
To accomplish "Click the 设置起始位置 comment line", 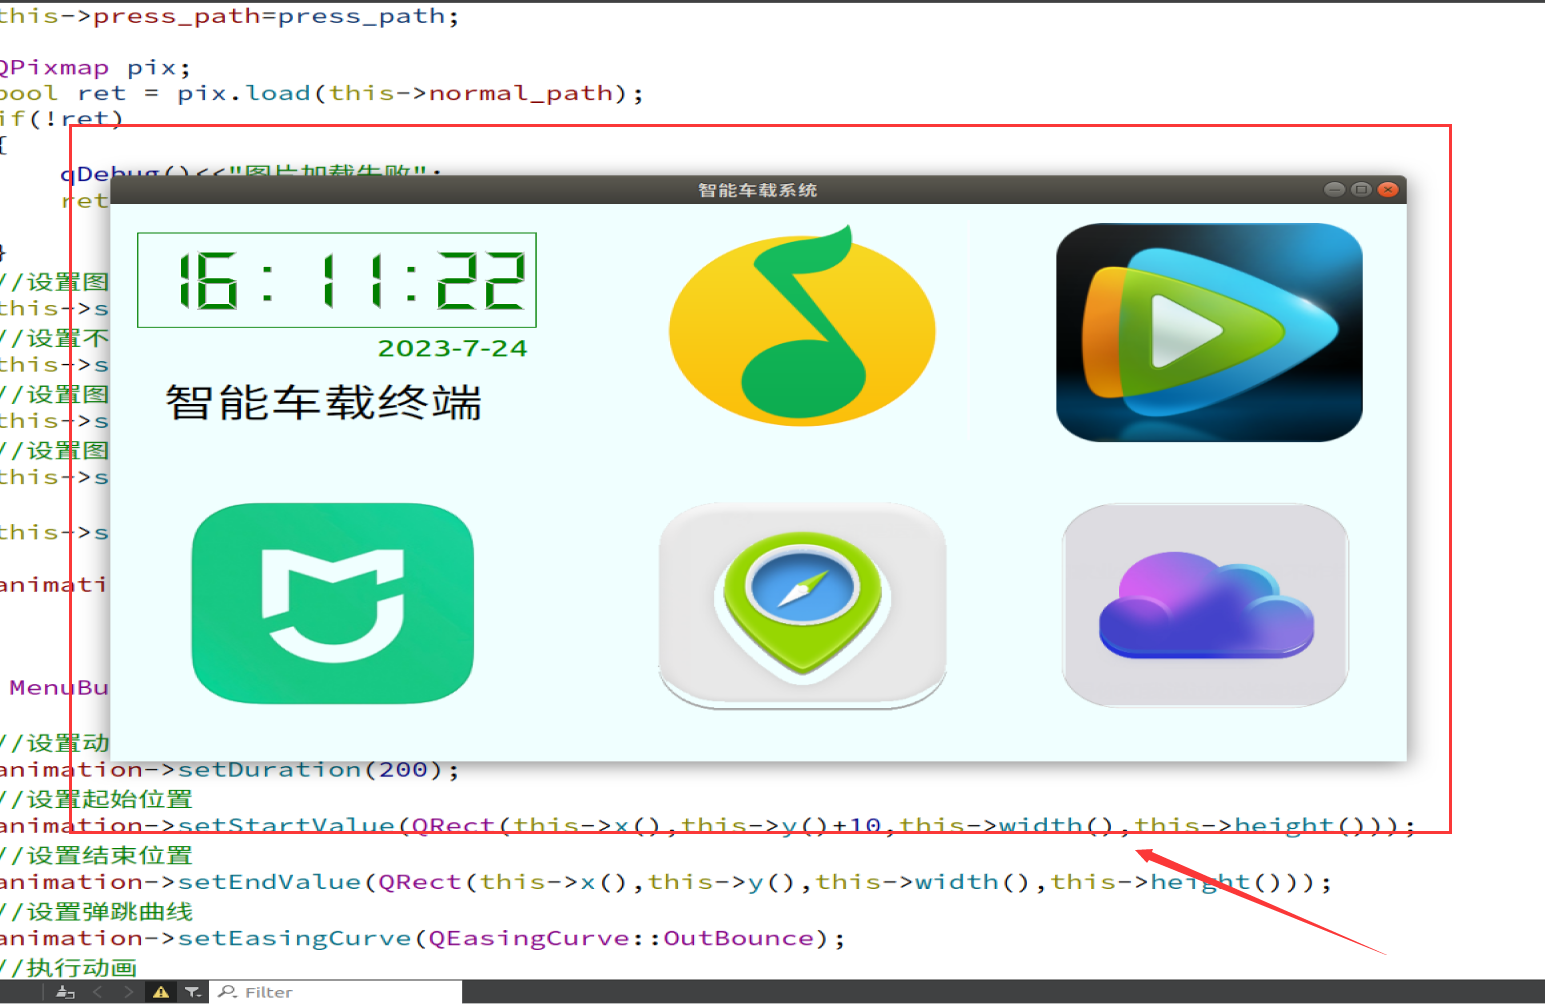I will (x=97, y=799).
